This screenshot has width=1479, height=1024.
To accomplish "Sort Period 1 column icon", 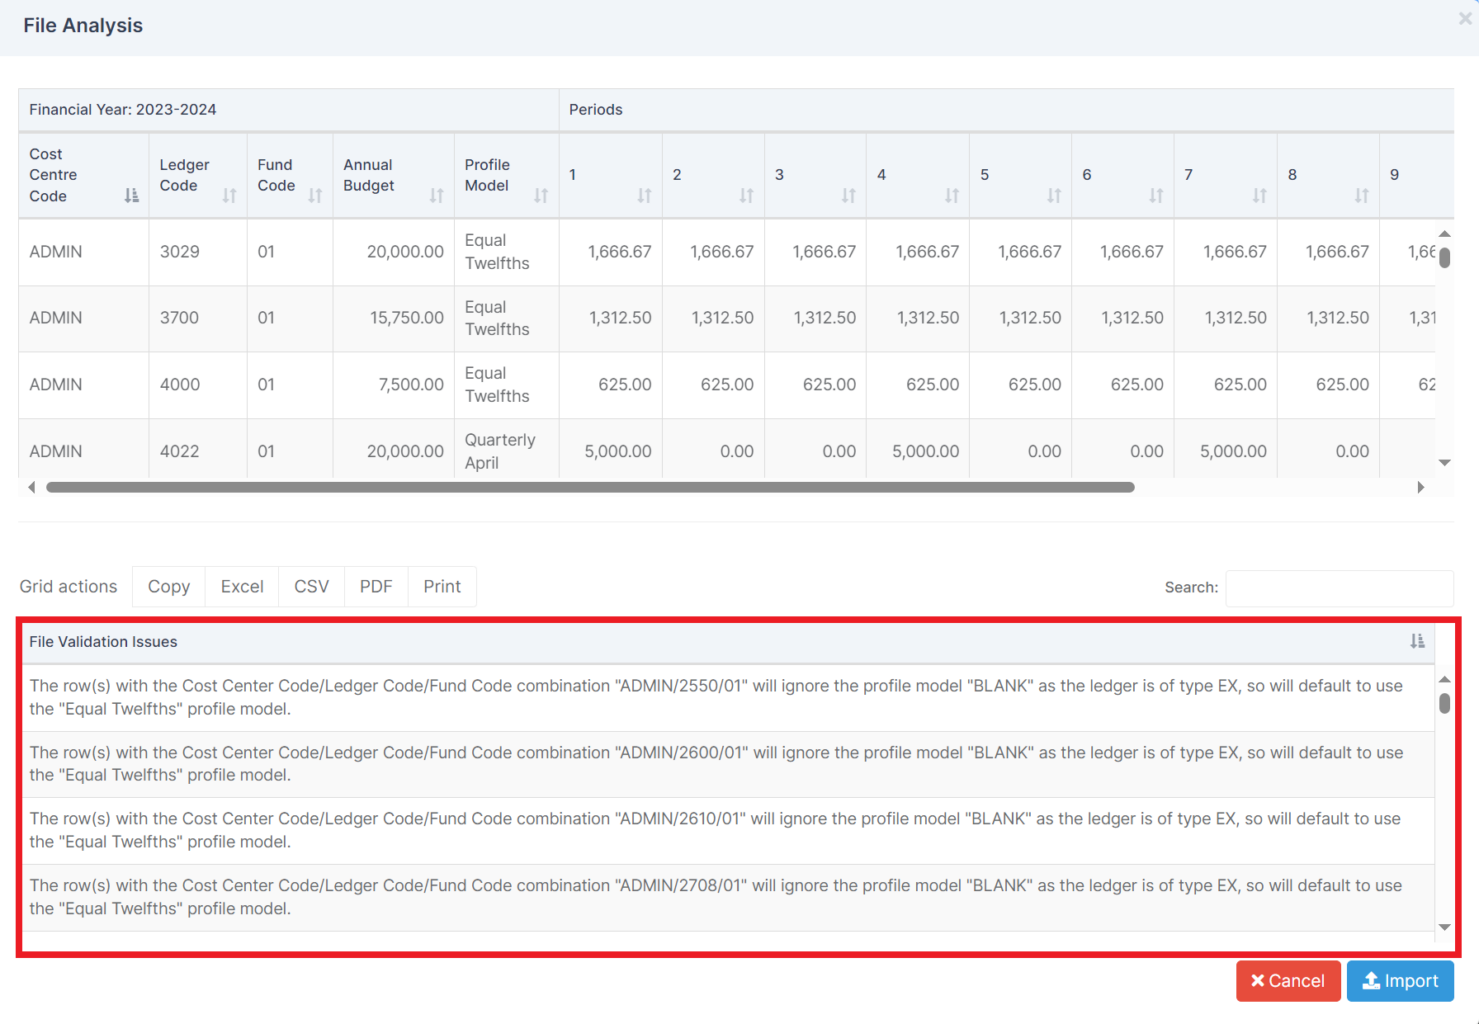I will [644, 196].
